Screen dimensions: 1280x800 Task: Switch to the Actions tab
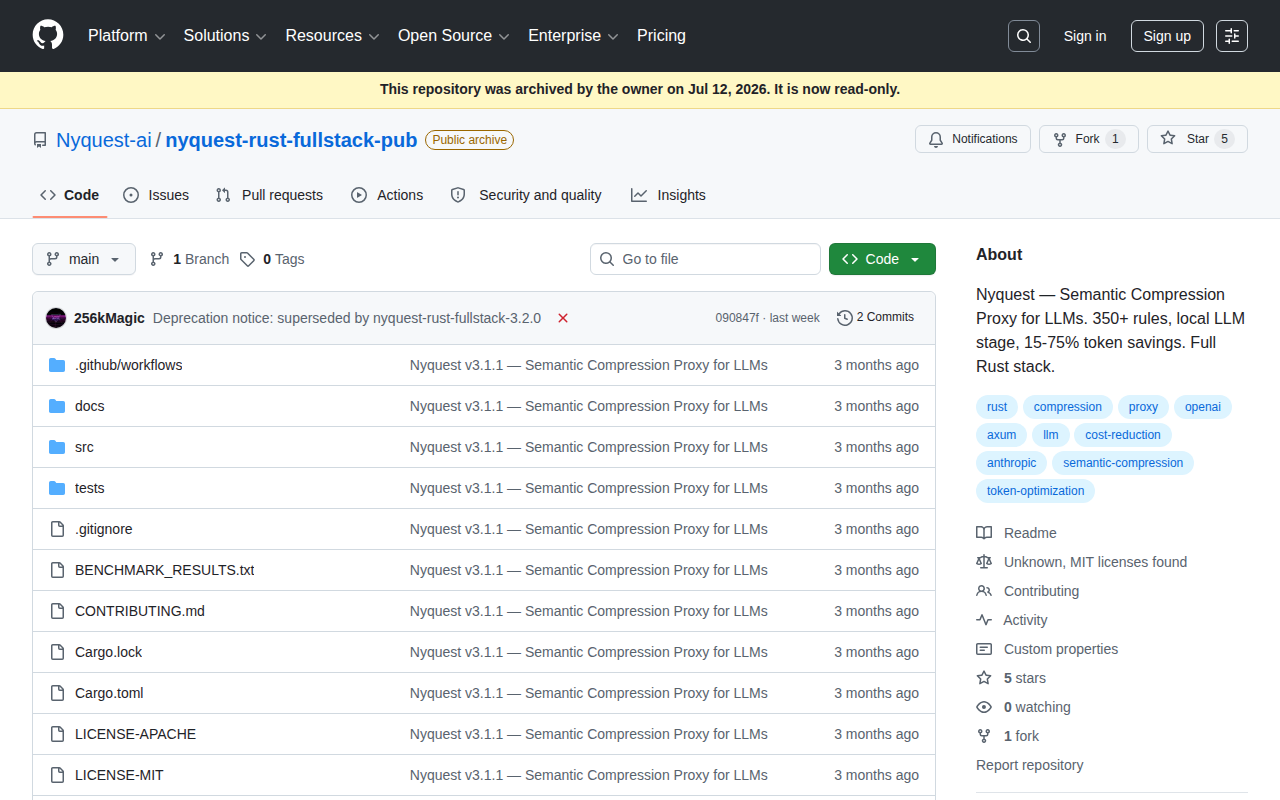(387, 195)
